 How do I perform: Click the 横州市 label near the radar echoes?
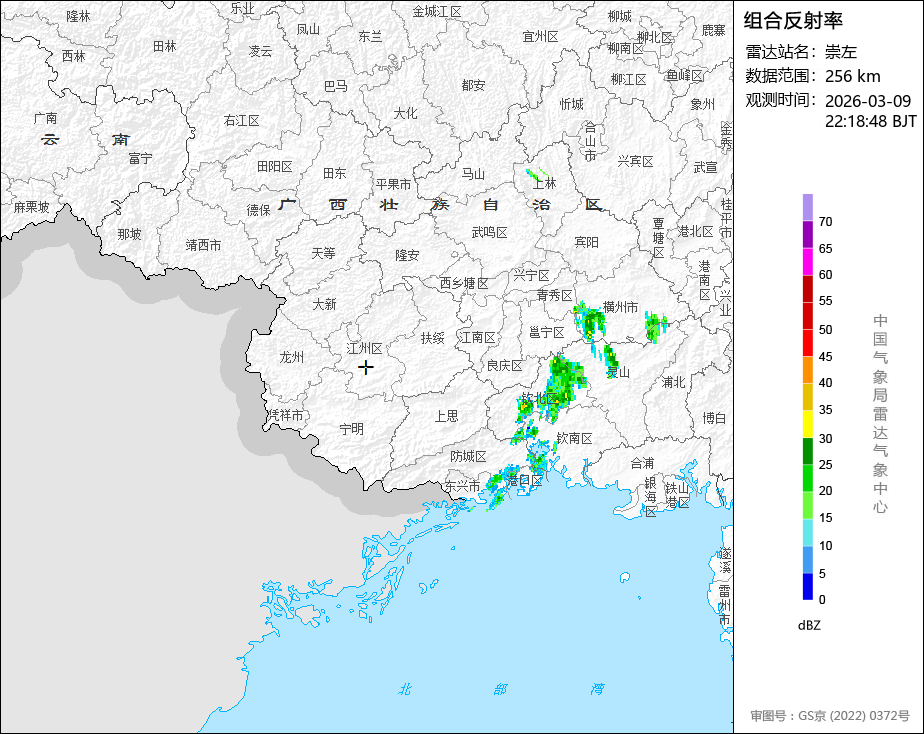(621, 307)
